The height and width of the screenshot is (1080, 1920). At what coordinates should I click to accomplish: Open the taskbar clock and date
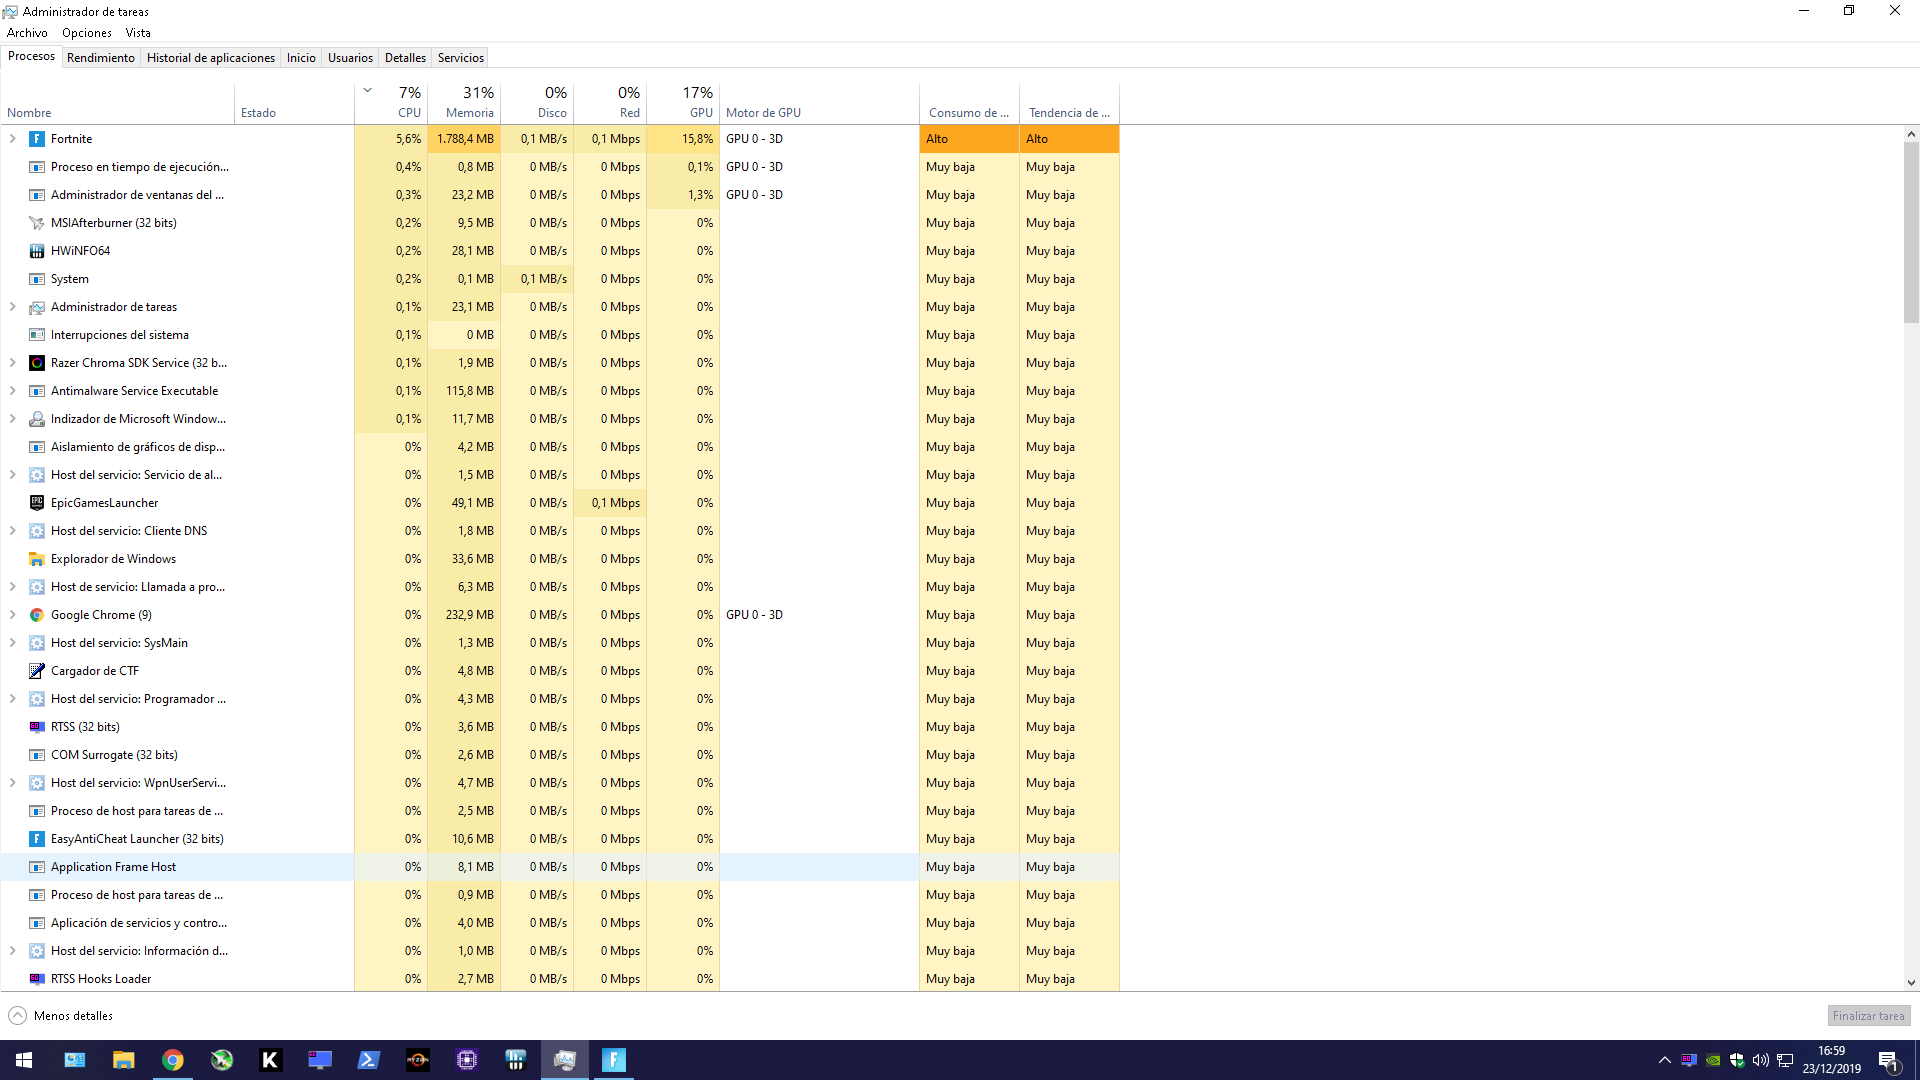coord(1832,1060)
